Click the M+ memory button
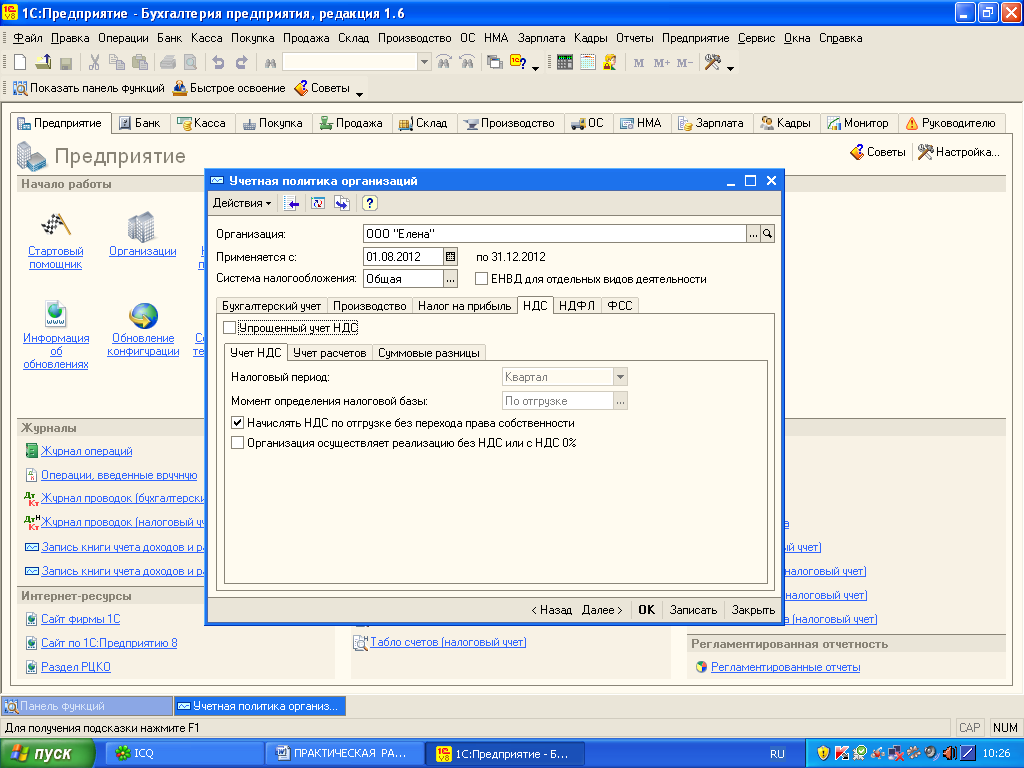Screen dimensions: 1024x768 [662, 63]
